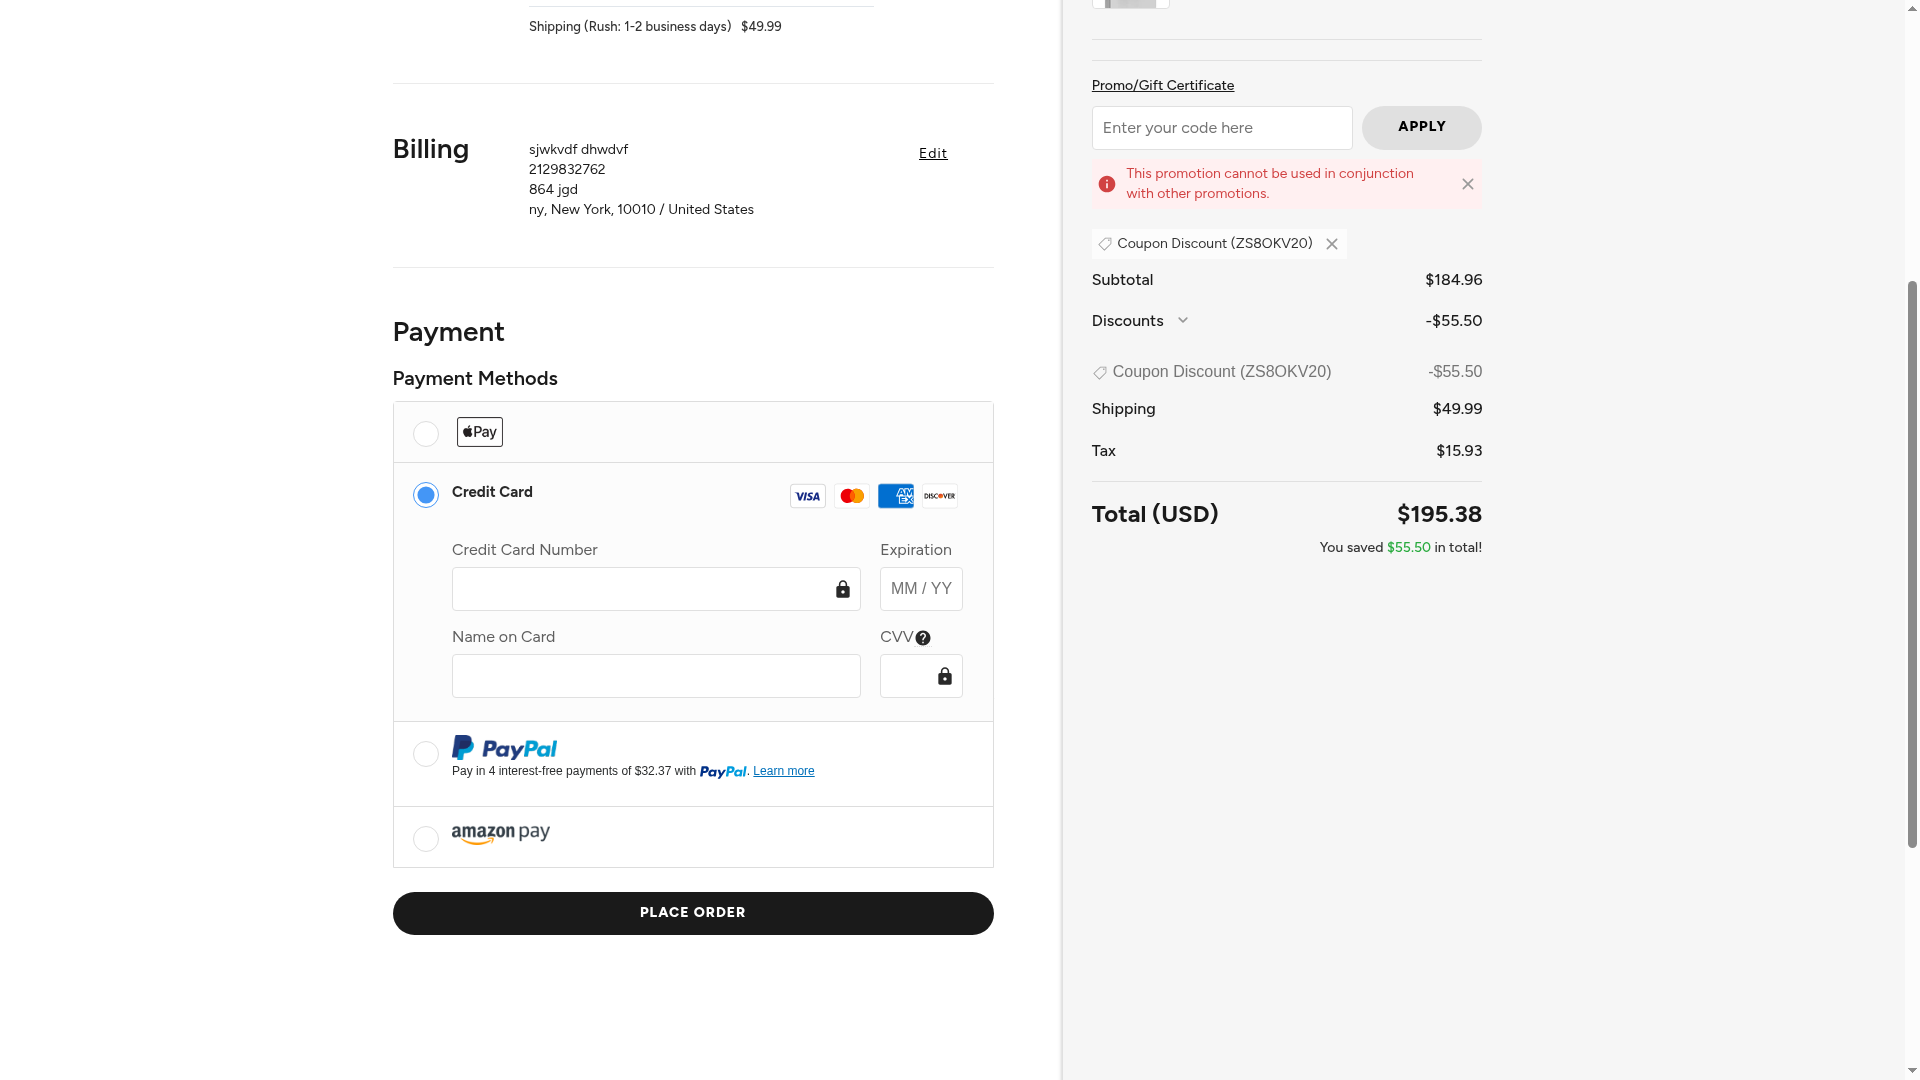
Task: Remove the ZS8OKV20 coupon tag
Action: [1331, 244]
